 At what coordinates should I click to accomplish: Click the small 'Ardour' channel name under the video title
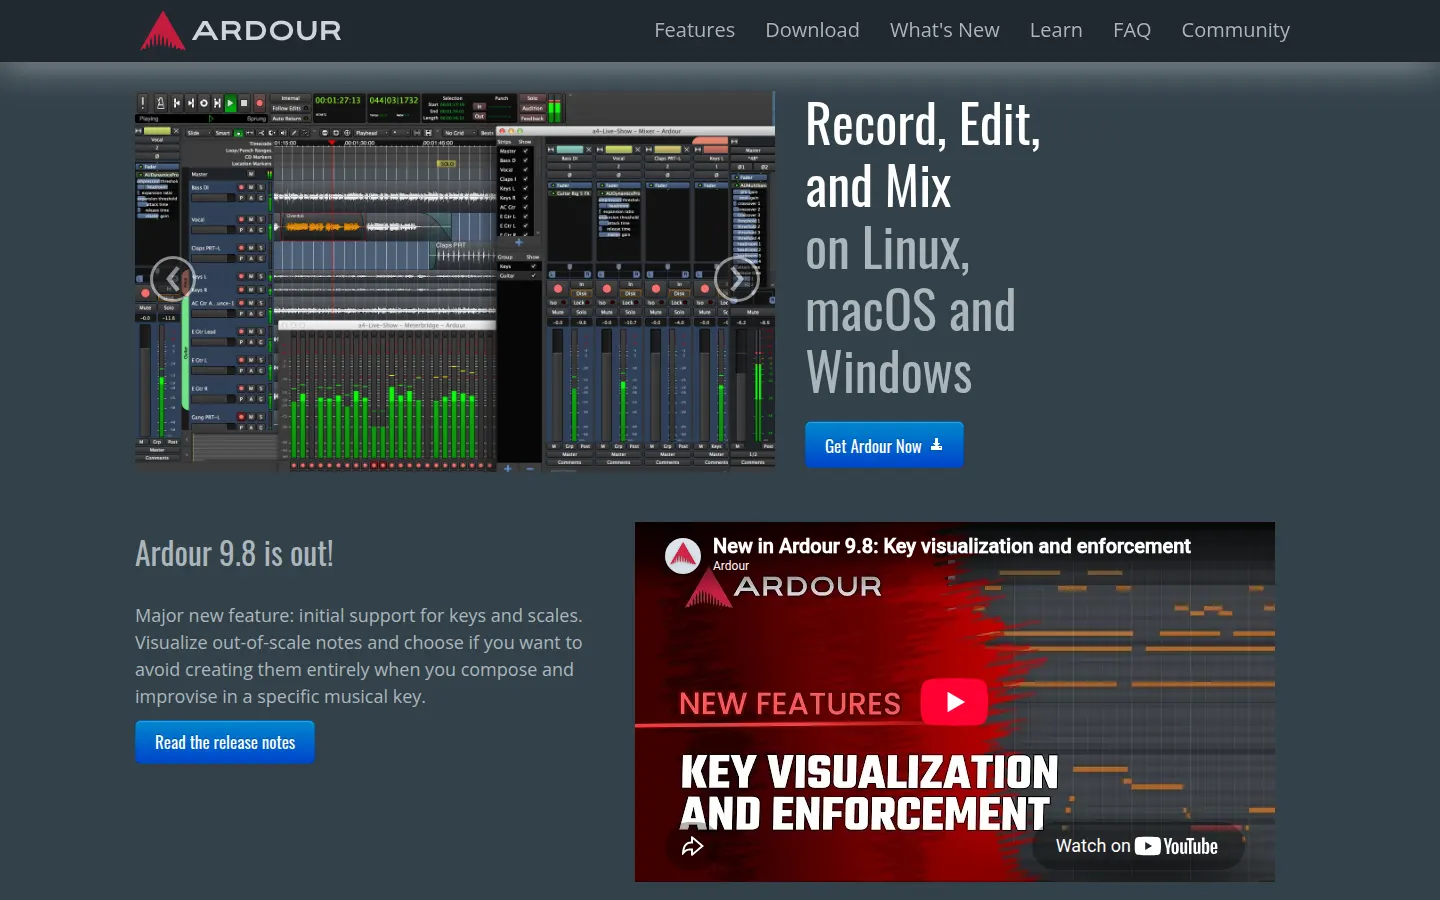[x=730, y=566]
